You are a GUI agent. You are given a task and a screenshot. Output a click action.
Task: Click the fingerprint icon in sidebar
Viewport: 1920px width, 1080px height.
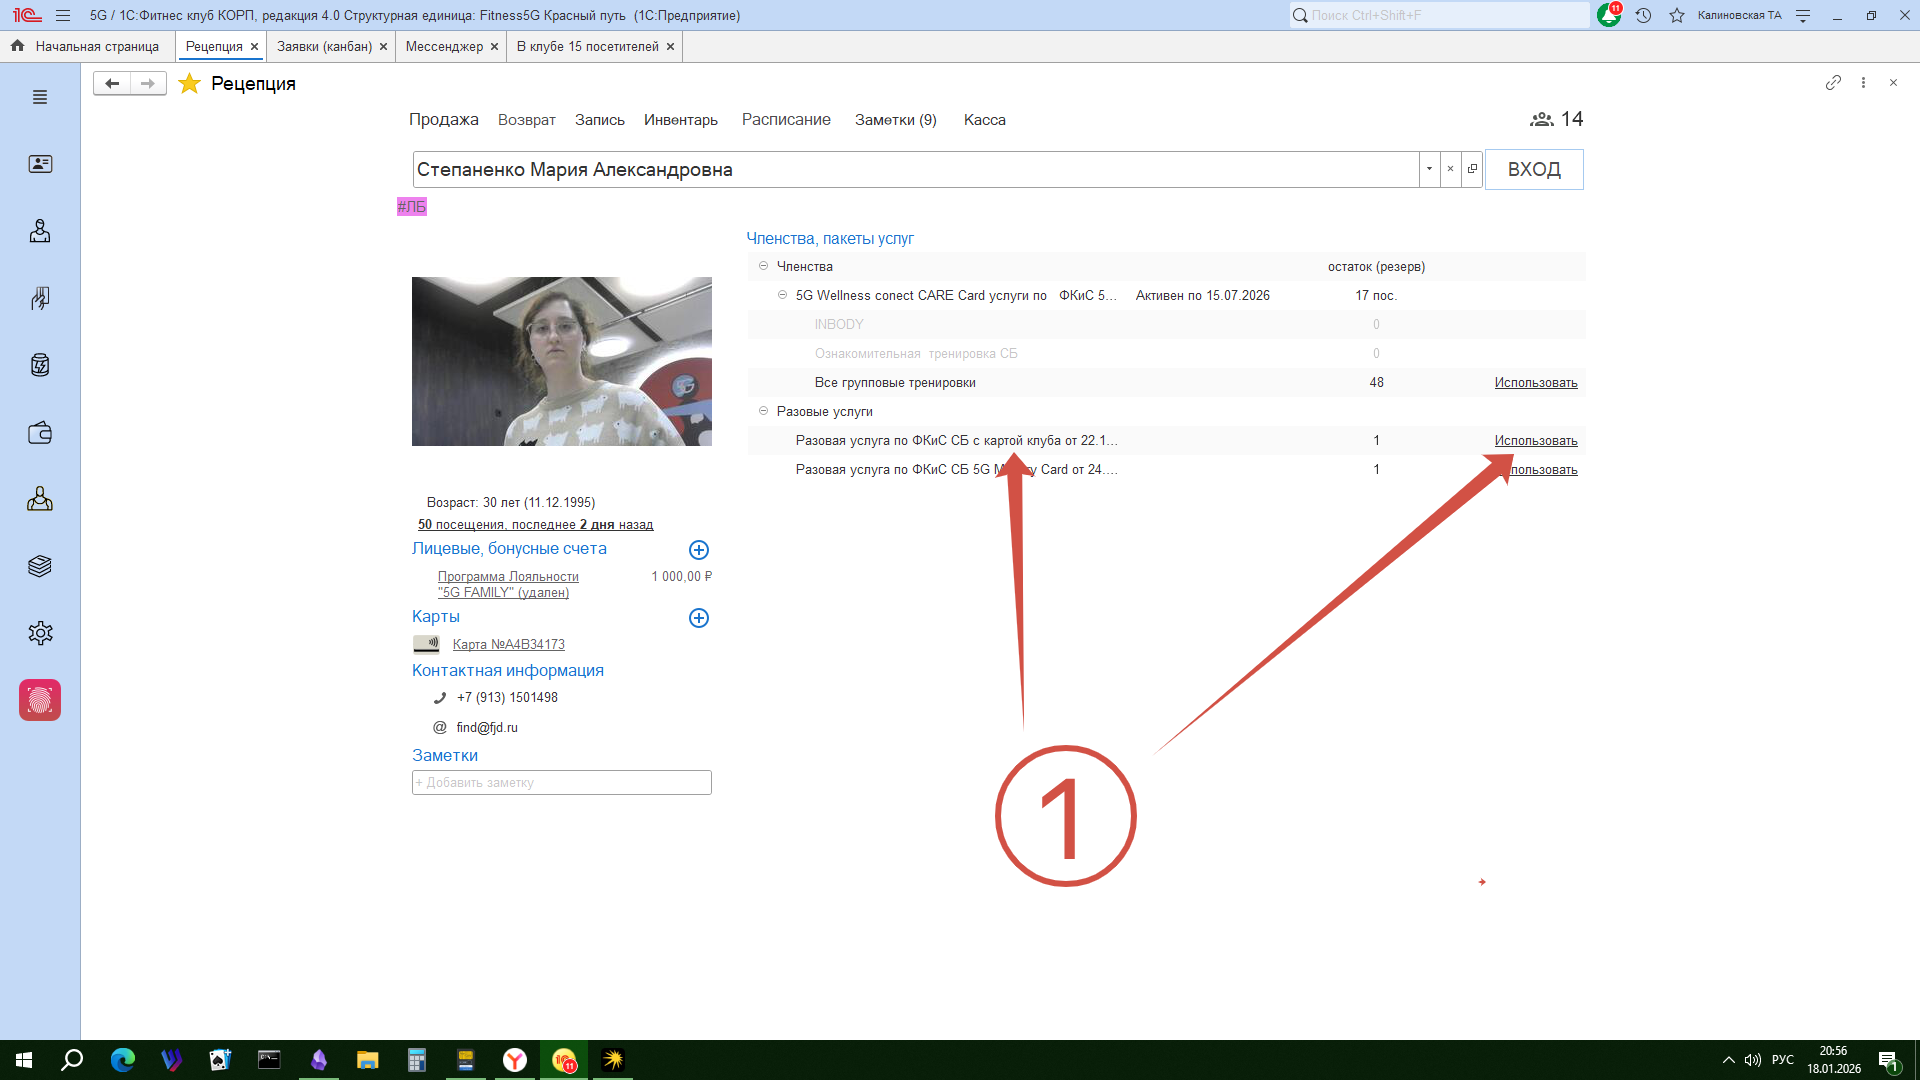tap(40, 700)
